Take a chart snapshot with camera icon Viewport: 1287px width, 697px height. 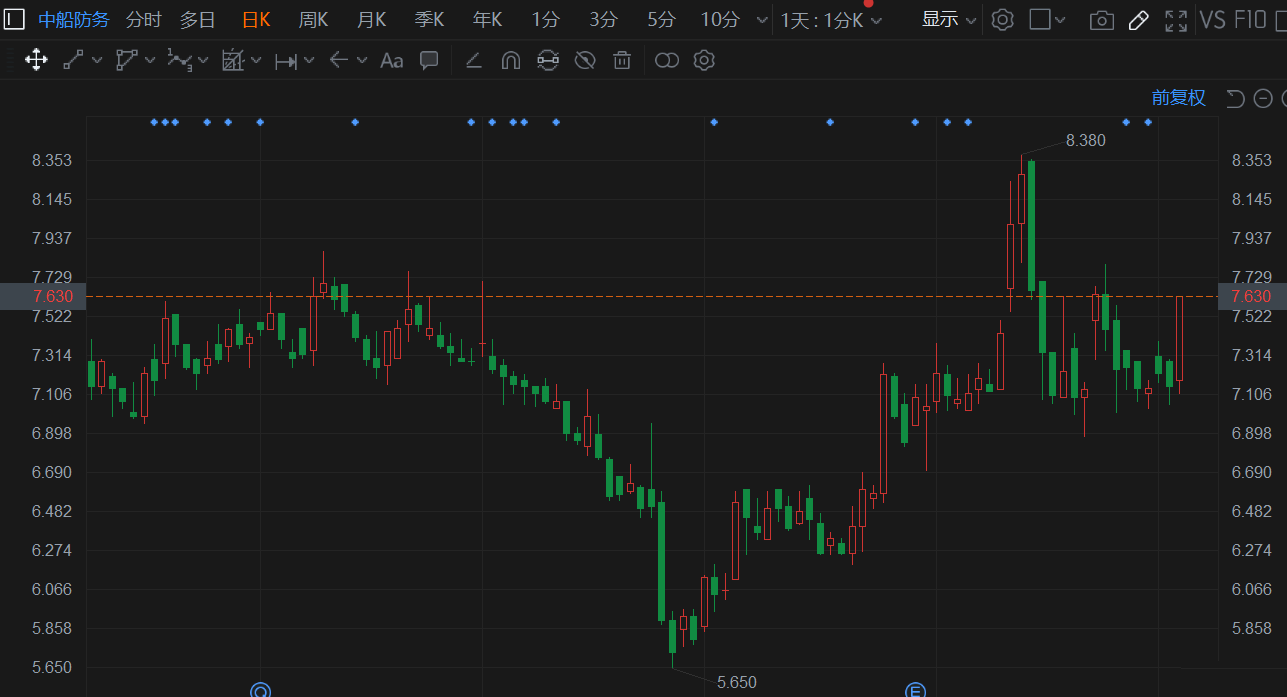click(1101, 20)
